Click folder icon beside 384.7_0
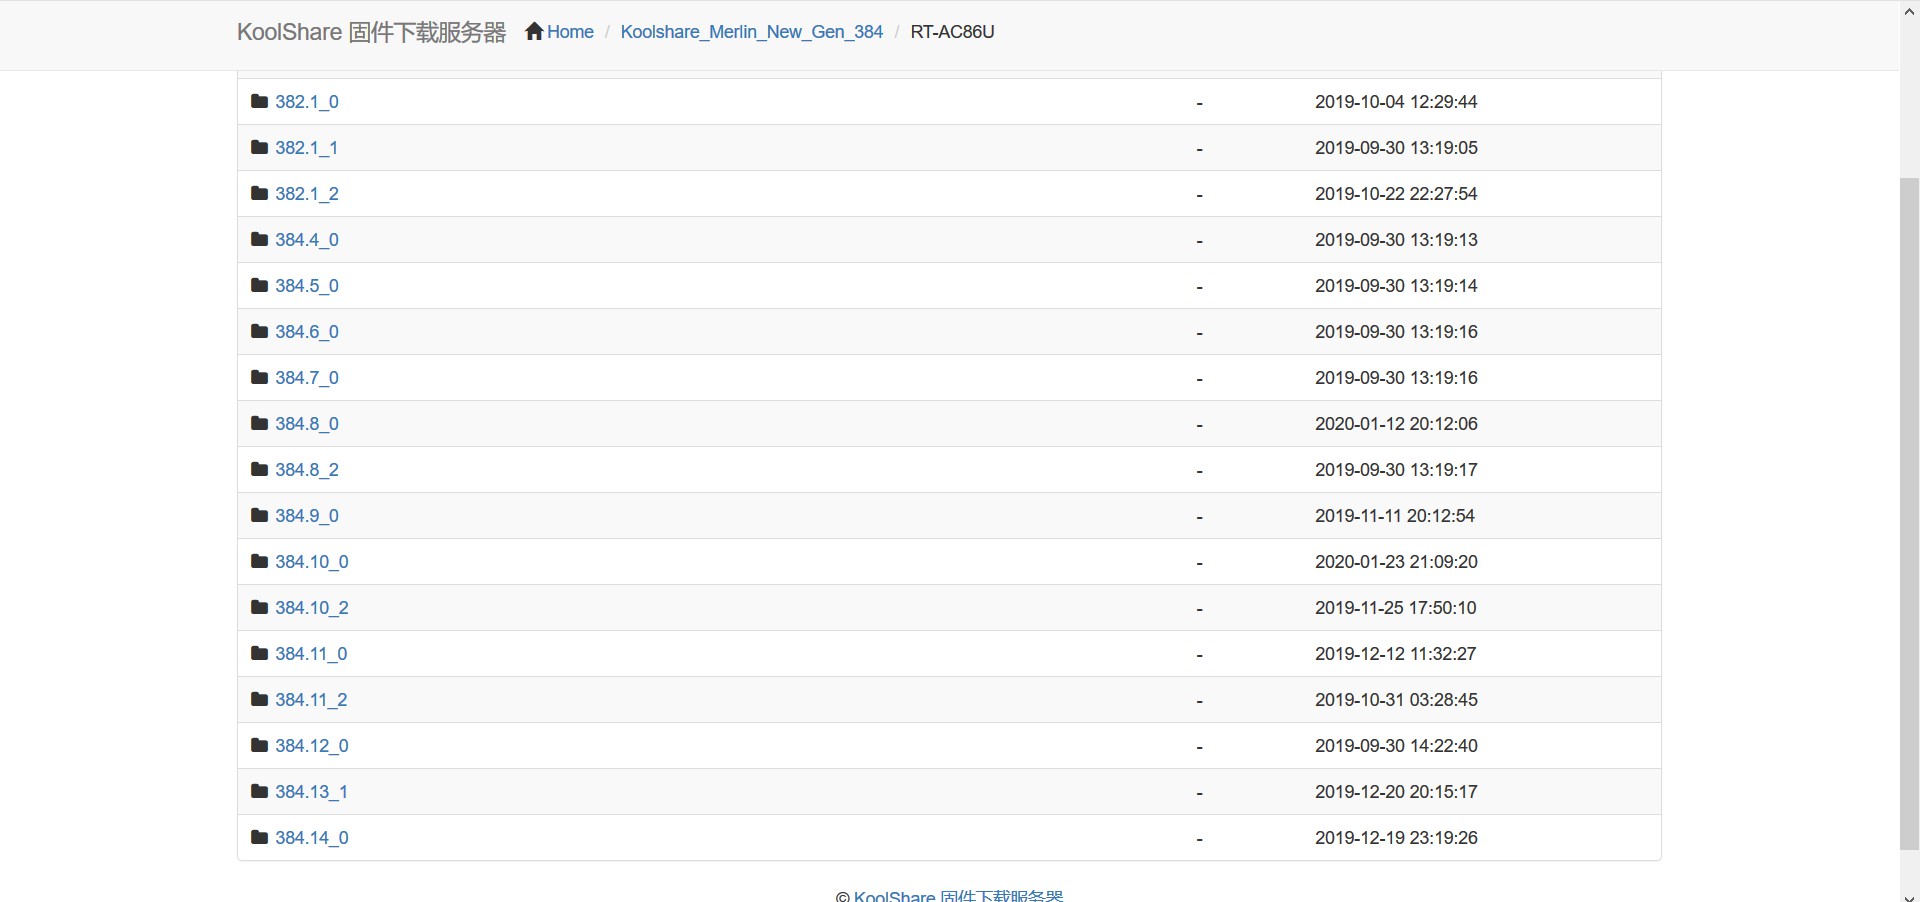 (x=260, y=377)
